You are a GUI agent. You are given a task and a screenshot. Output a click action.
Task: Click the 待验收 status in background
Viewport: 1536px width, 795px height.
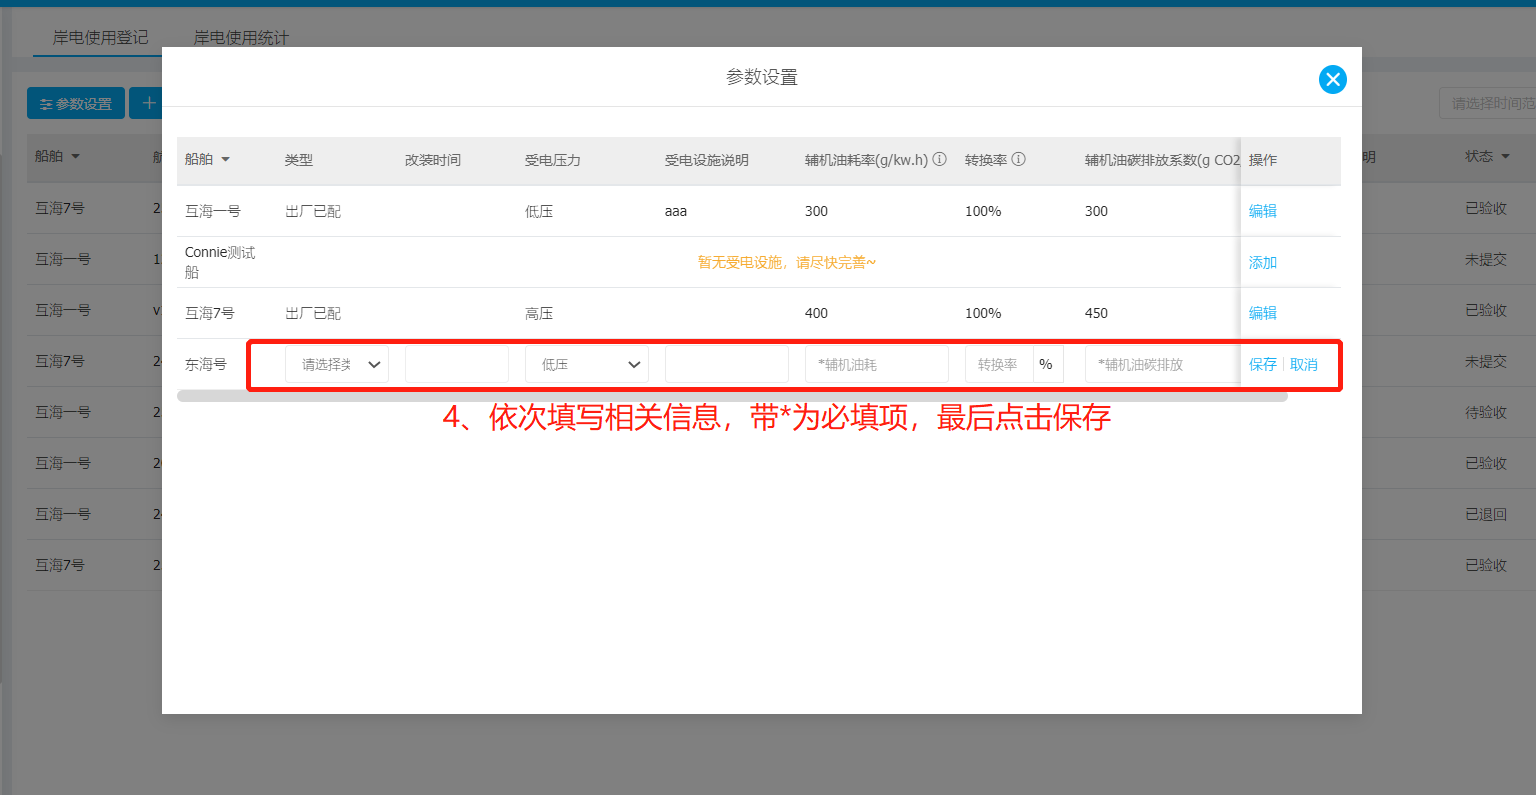pos(1486,412)
